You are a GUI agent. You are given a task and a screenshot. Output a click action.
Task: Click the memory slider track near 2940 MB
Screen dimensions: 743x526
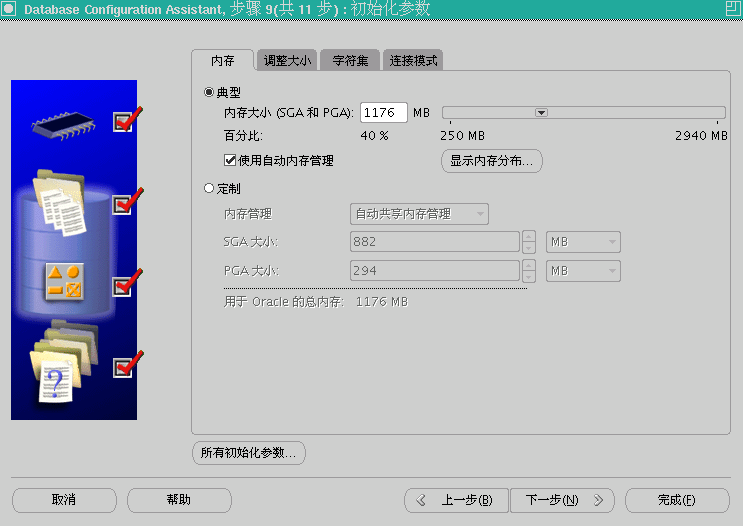pyautogui.click(x=716, y=113)
